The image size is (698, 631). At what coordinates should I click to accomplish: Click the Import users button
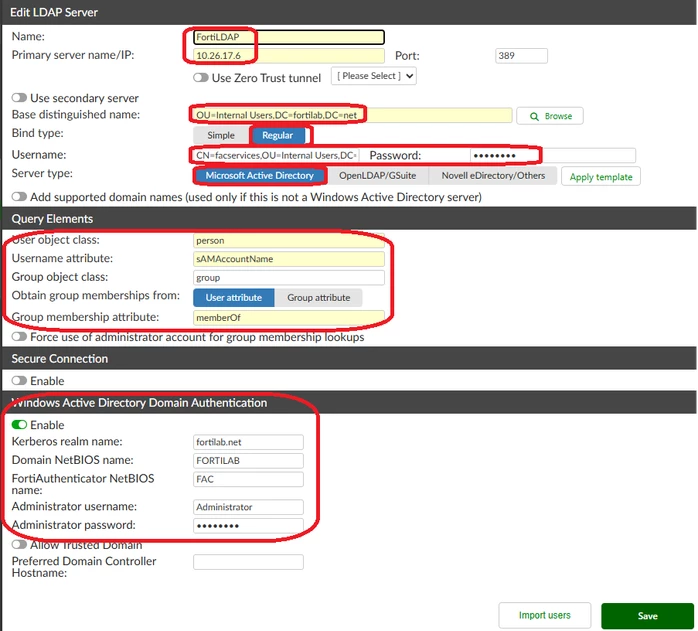(544, 615)
